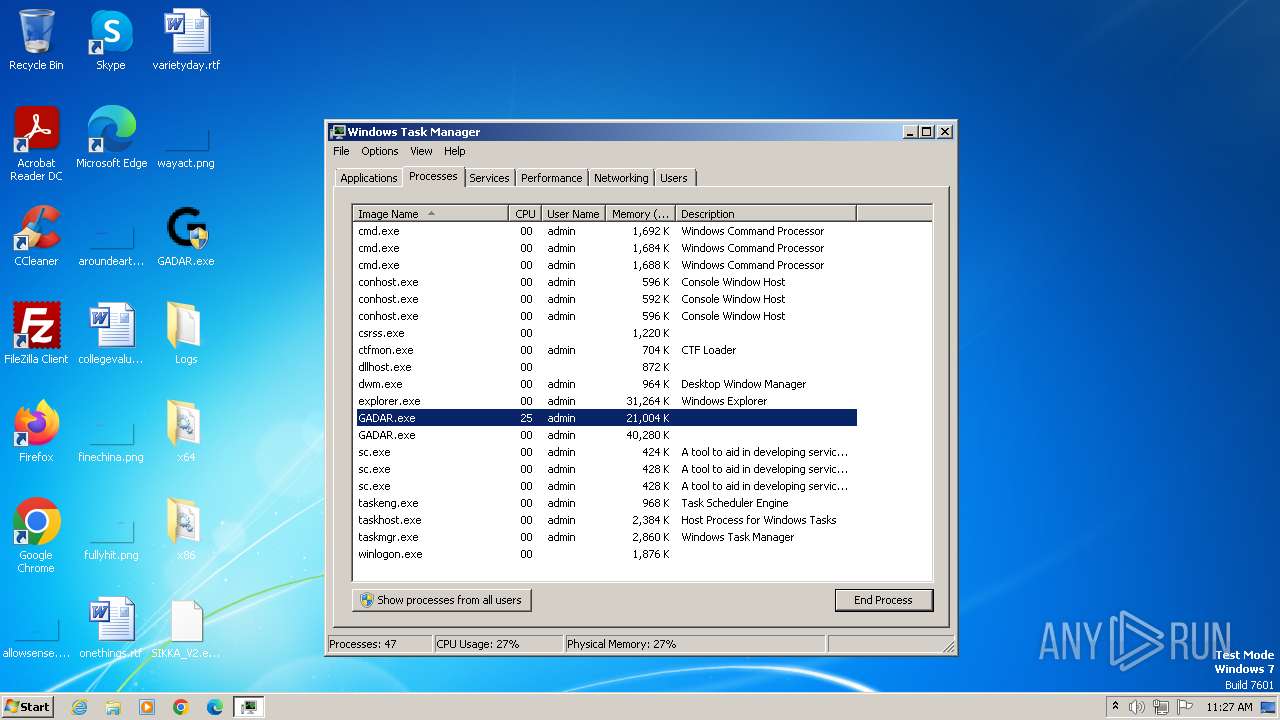The height and width of the screenshot is (720, 1280).
Task: Open the Start menu
Action: 28,707
